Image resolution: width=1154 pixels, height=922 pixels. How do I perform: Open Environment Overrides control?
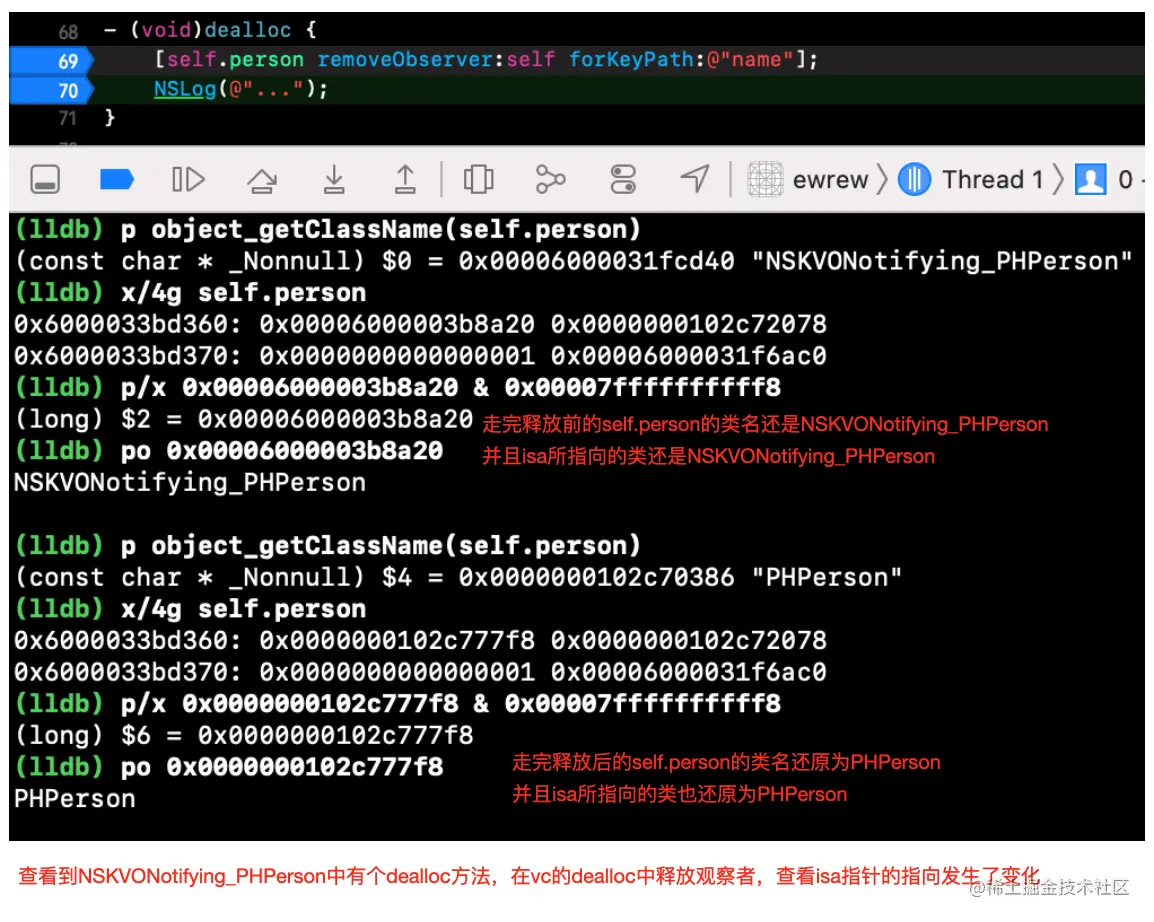pyautogui.click(x=623, y=180)
